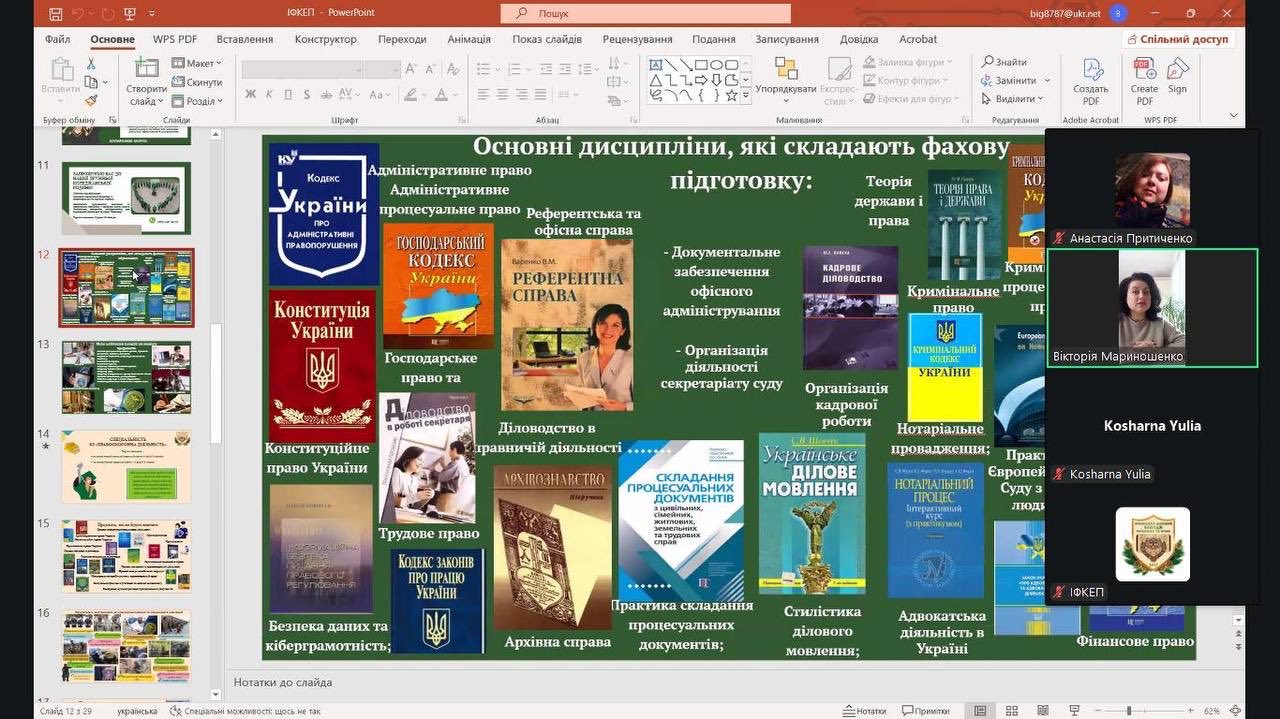Open the Виділити select dropdown
The image size is (1280, 719).
tap(1012, 99)
